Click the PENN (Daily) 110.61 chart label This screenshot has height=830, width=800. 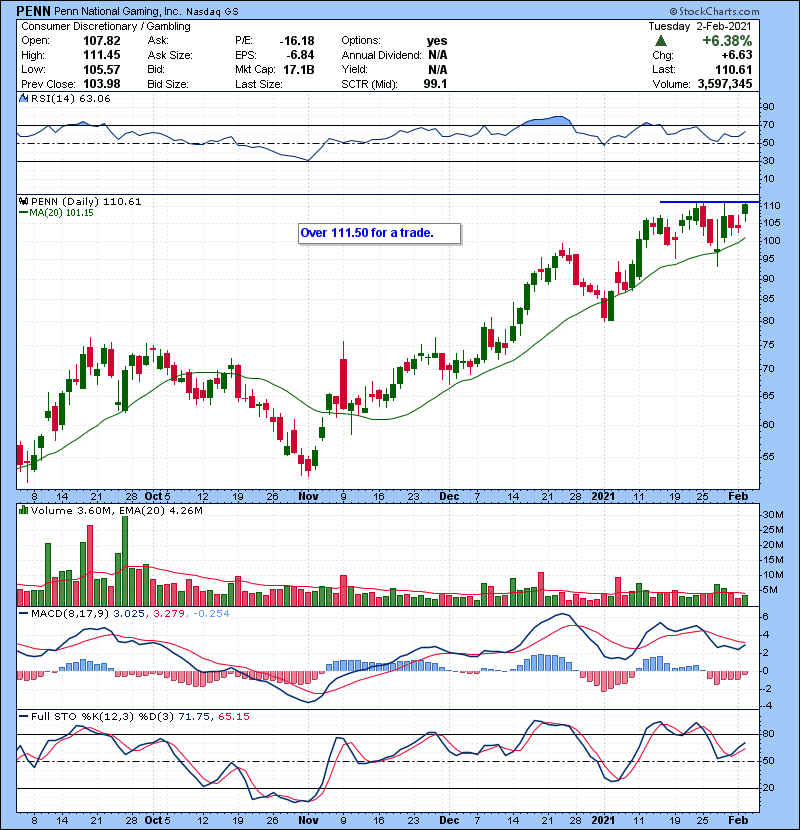(x=86, y=201)
